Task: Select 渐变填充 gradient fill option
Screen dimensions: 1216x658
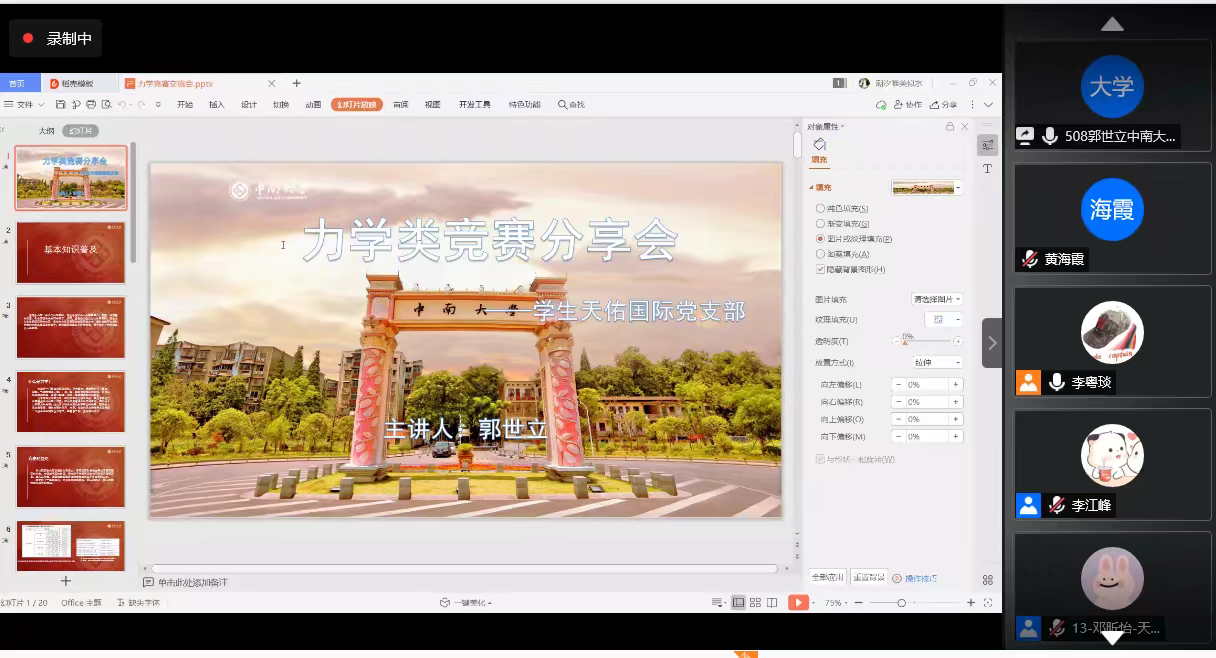Action: tap(821, 224)
